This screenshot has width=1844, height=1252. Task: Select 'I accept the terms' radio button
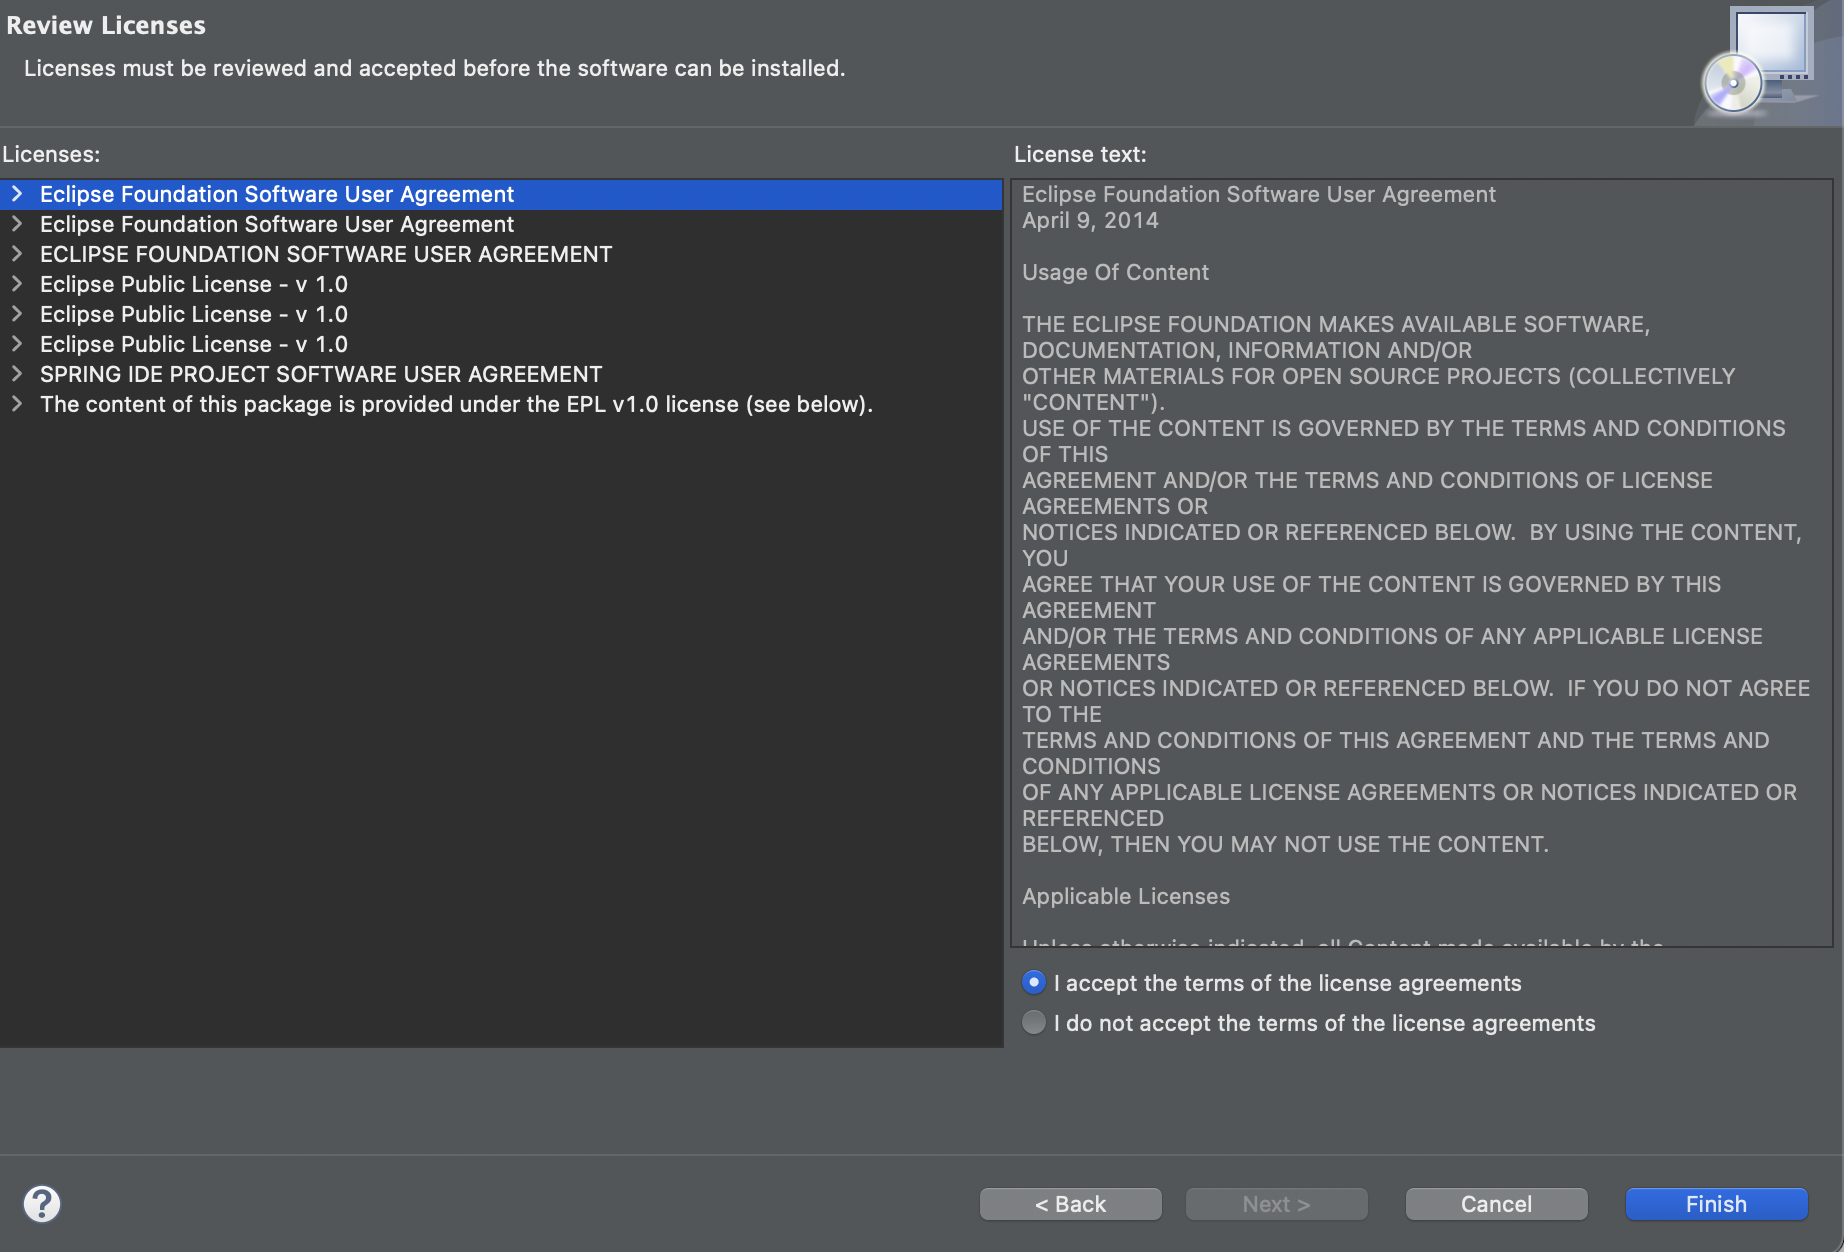(1034, 983)
